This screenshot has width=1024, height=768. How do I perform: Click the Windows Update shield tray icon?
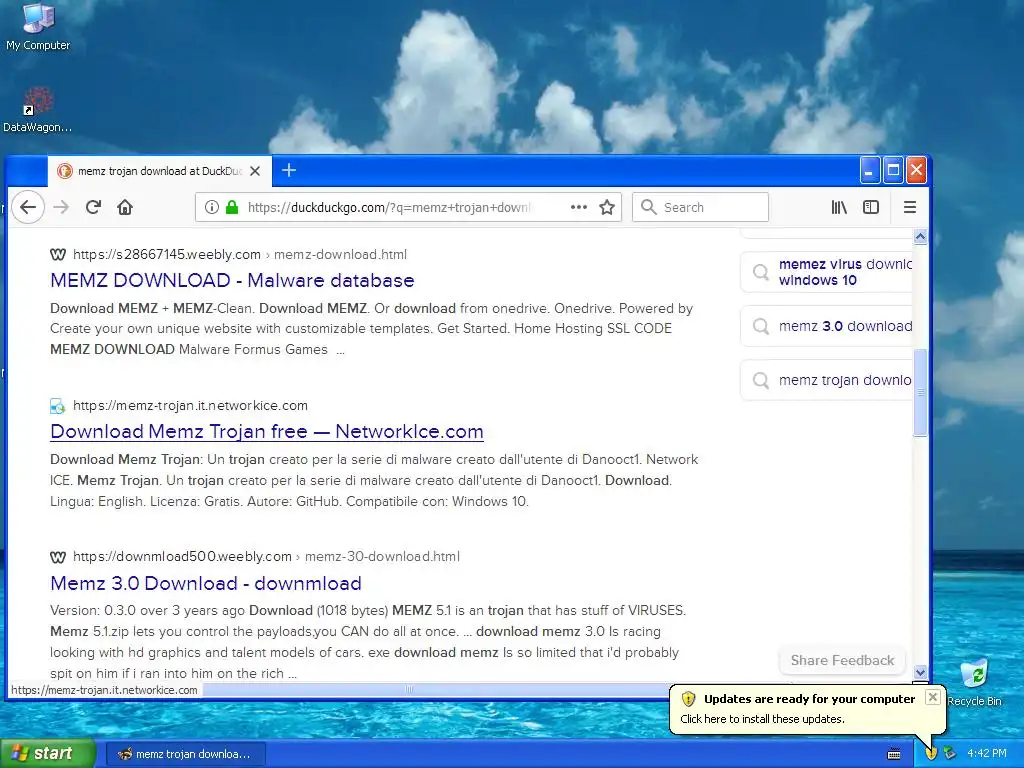931,754
